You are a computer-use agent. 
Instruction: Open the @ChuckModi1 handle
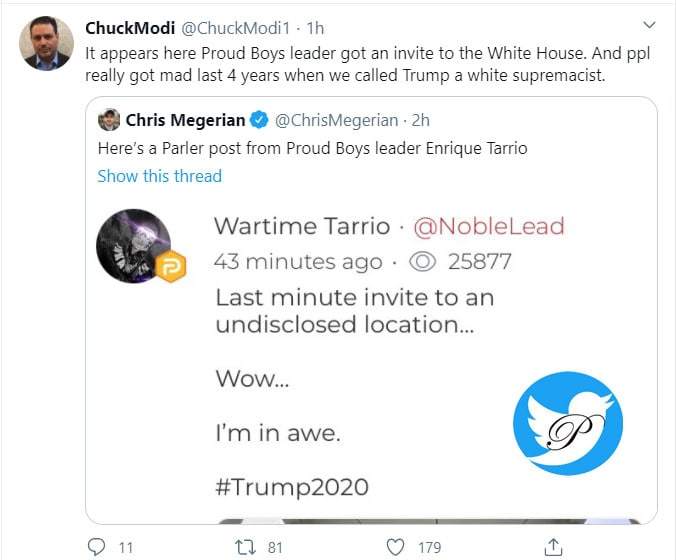(x=235, y=28)
